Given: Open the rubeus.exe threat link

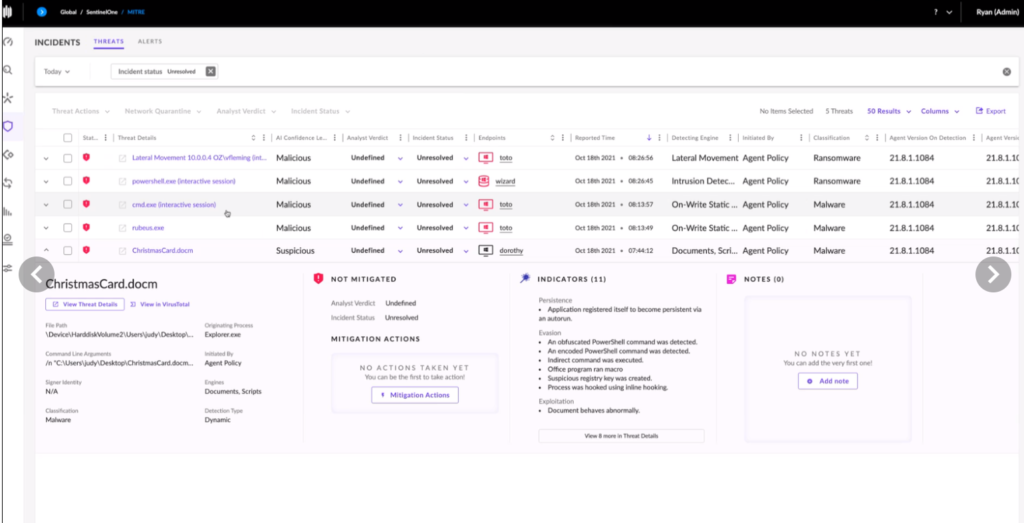Looking at the screenshot, I should click(148, 228).
